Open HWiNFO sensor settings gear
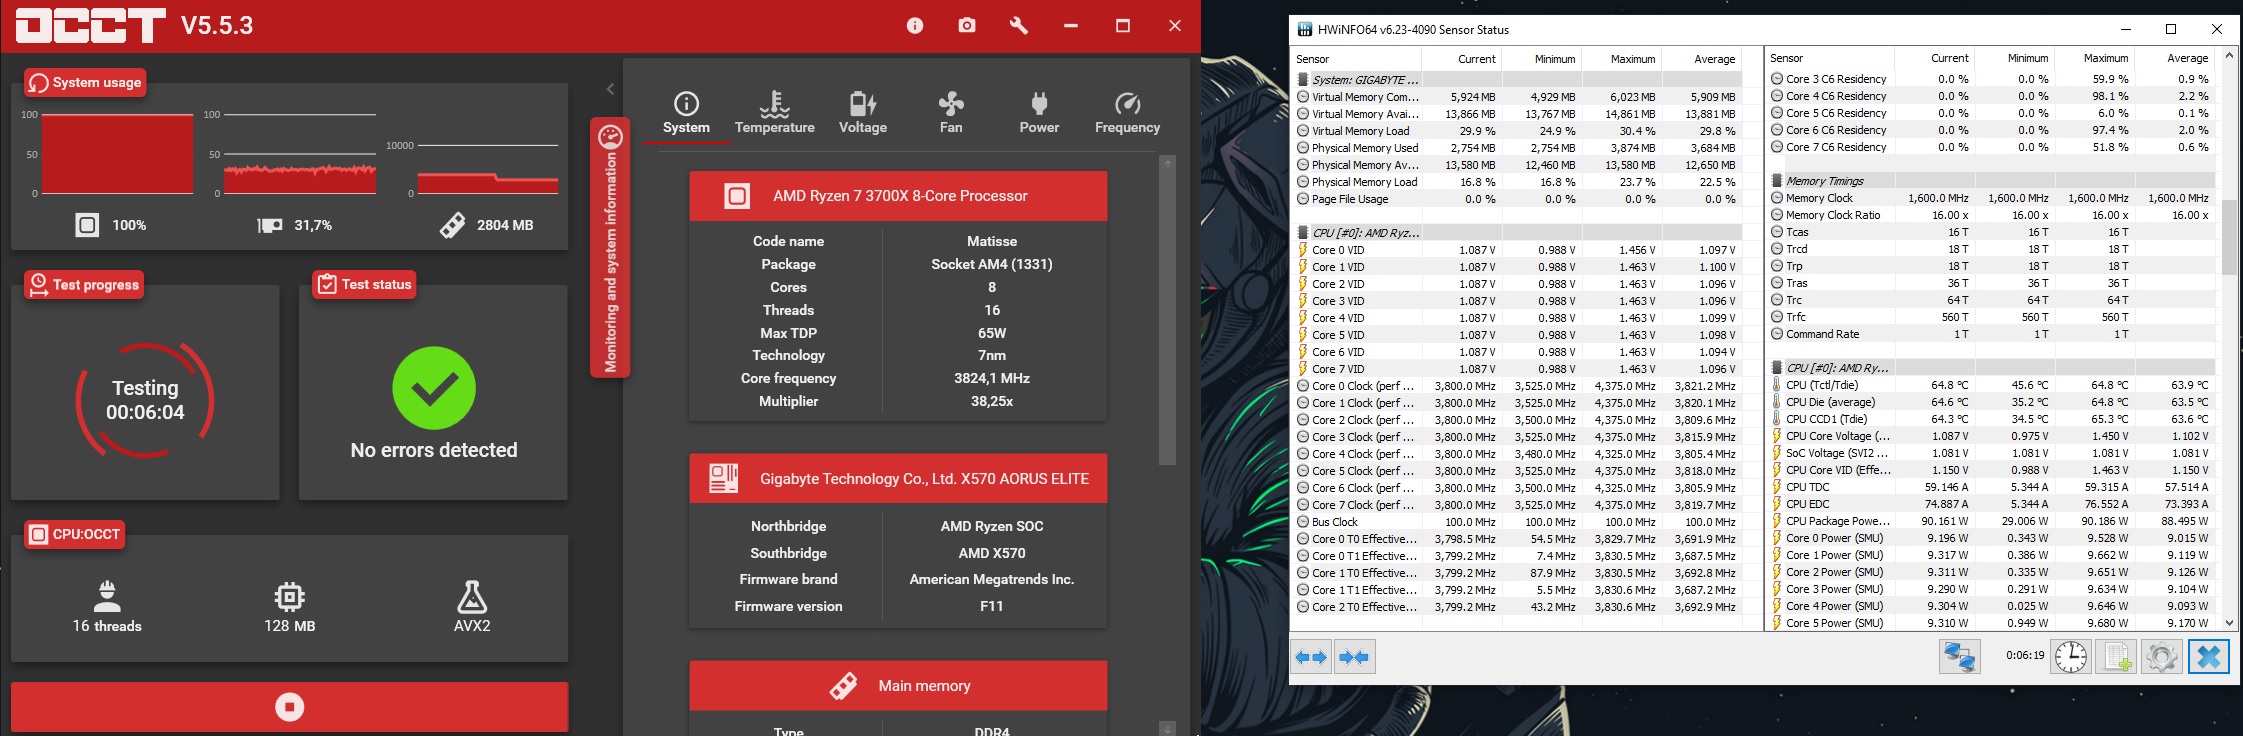2243x736 pixels. [x=2161, y=657]
